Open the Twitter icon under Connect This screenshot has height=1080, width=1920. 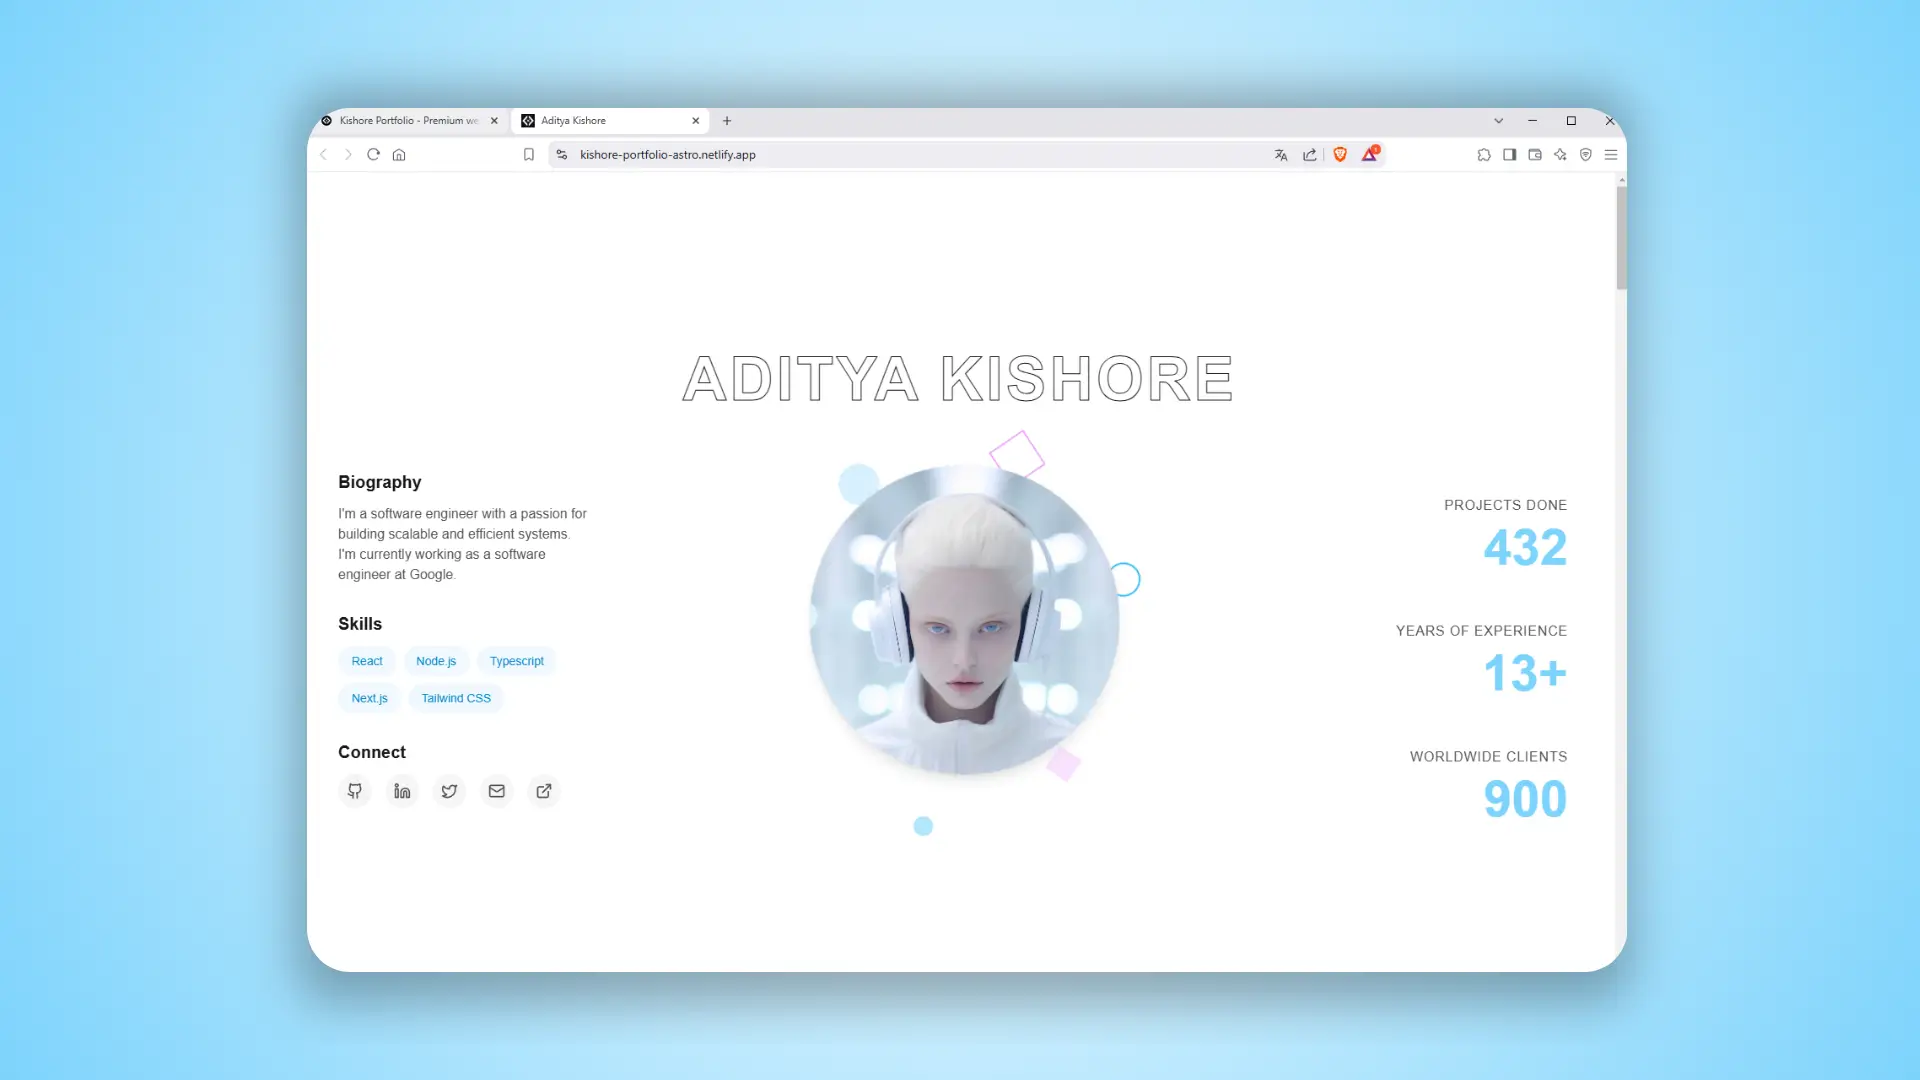click(x=449, y=791)
